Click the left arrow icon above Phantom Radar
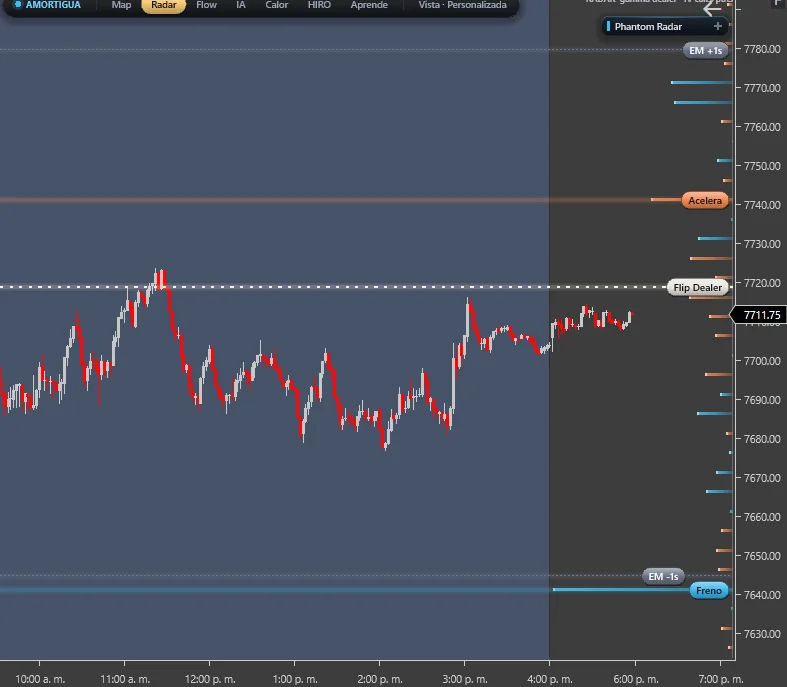787x687 pixels. pyautogui.click(x=711, y=8)
